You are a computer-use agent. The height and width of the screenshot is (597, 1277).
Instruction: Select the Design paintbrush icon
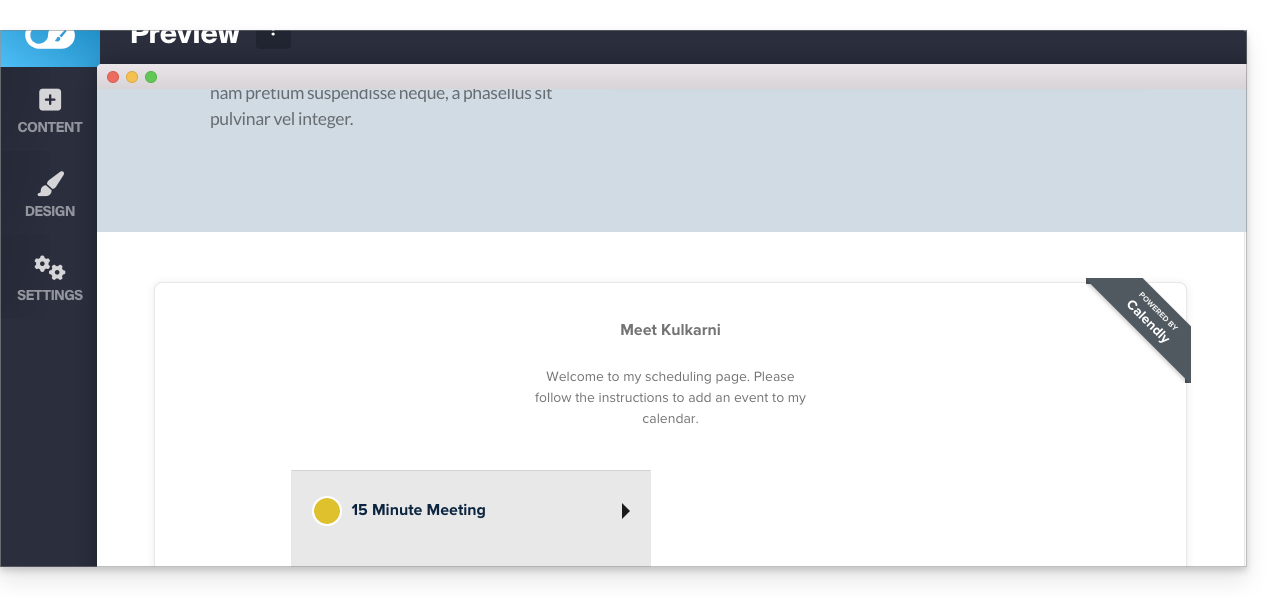(x=50, y=184)
